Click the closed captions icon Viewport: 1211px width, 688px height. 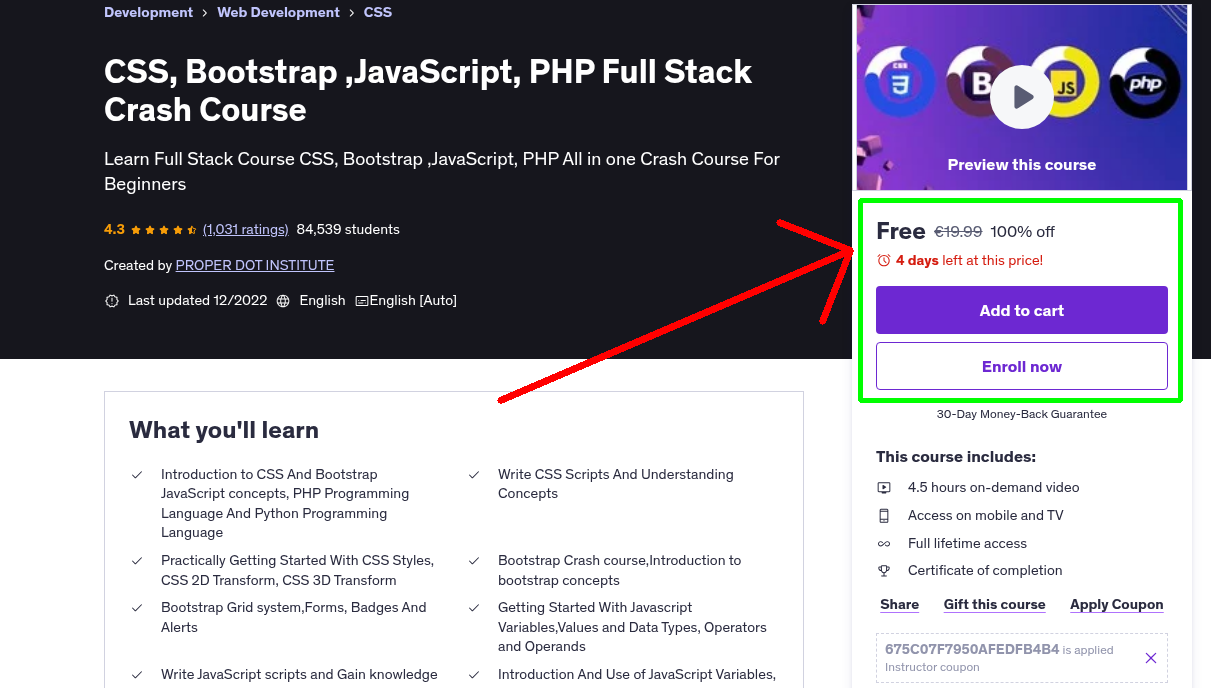click(x=362, y=301)
